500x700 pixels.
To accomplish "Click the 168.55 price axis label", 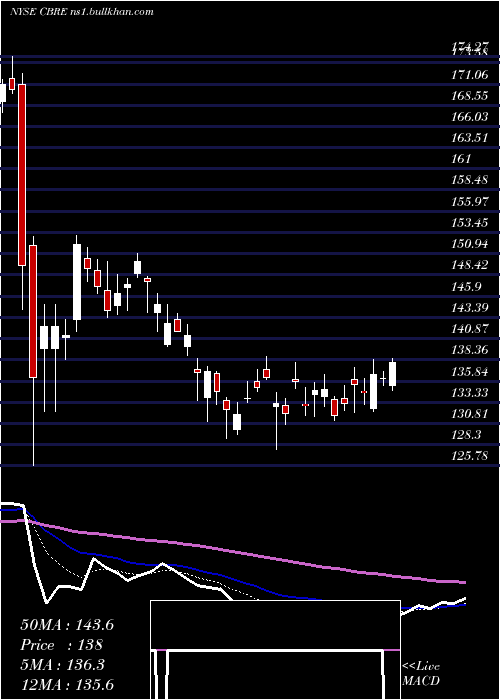I will 470,96.
